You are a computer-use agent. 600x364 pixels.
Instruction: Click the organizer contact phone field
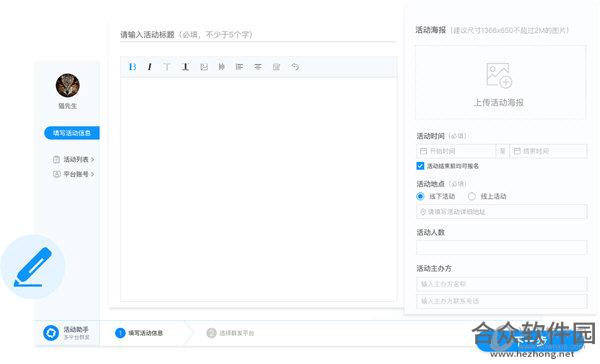tap(502, 301)
